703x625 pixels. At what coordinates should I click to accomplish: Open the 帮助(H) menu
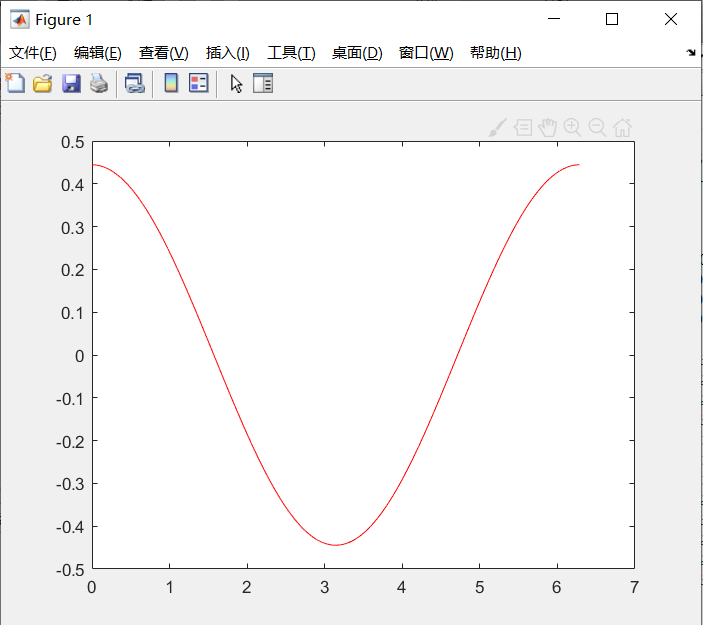click(496, 53)
